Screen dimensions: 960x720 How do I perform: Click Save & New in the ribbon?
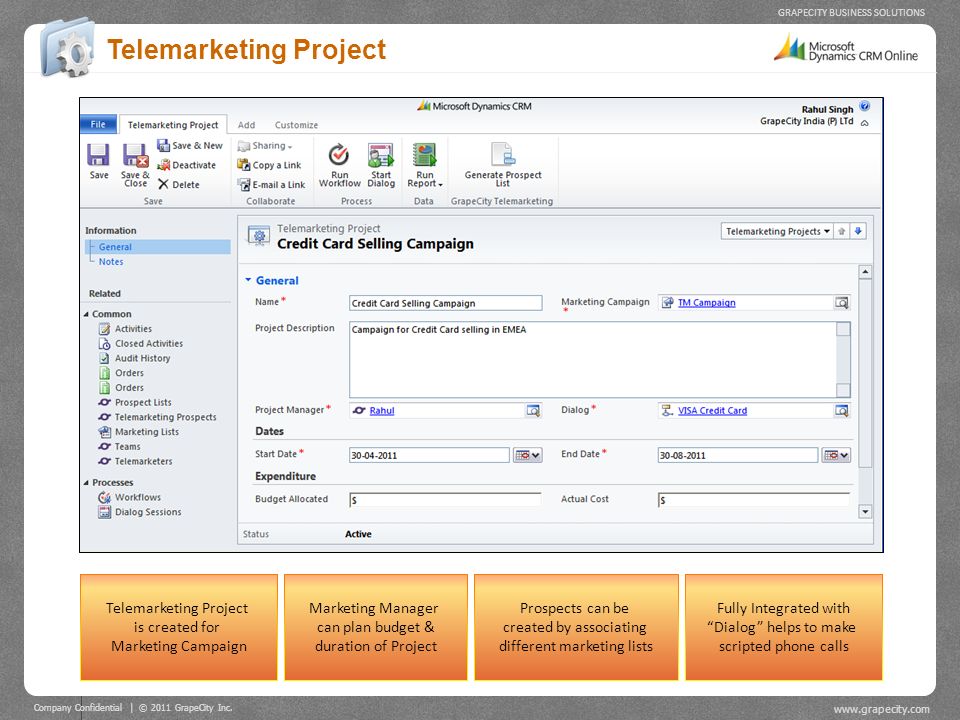coord(190,146)
